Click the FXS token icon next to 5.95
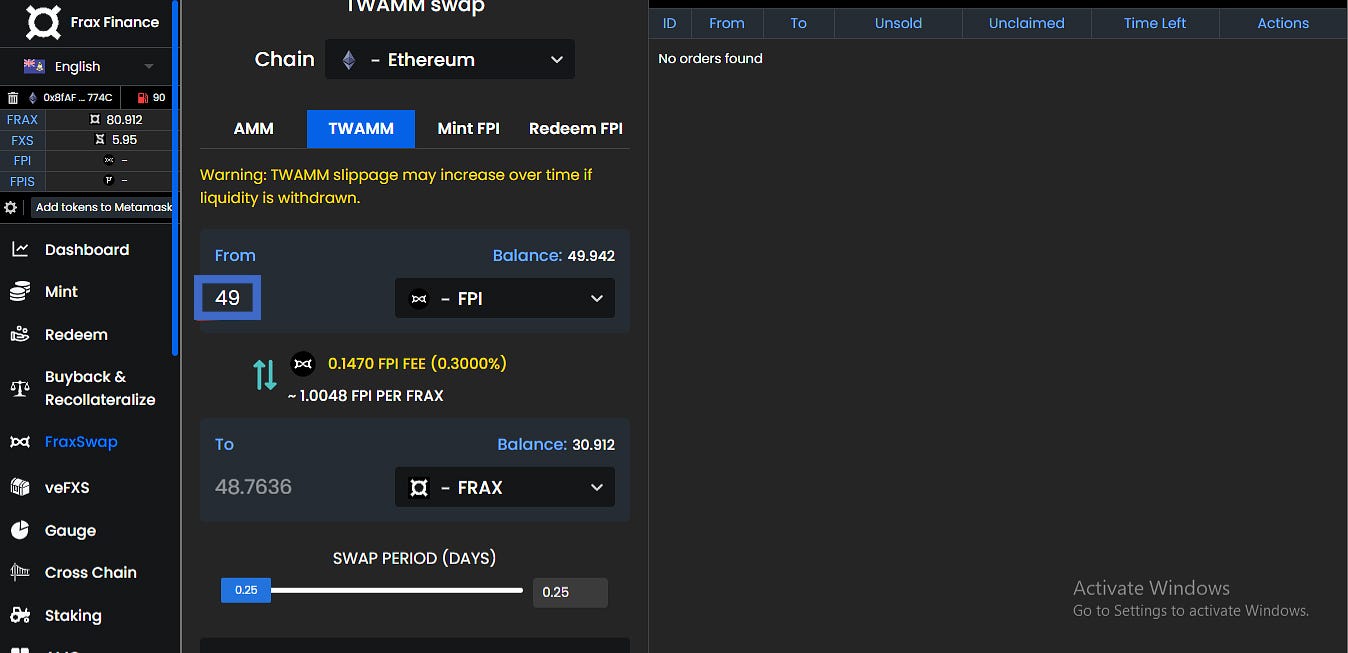Screen dimensions: 1348x653 tap(99, 140)
